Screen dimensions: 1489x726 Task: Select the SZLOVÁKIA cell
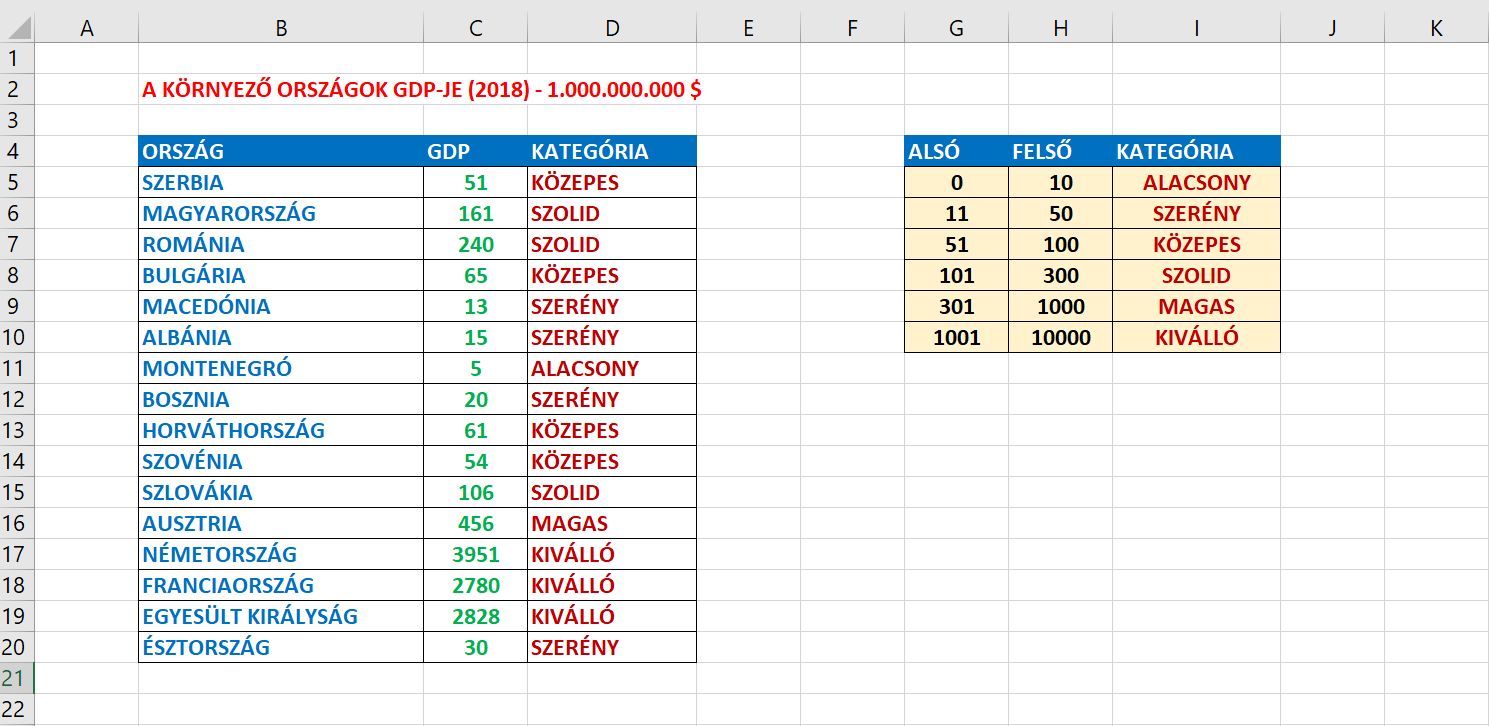(x=281, y=492)
